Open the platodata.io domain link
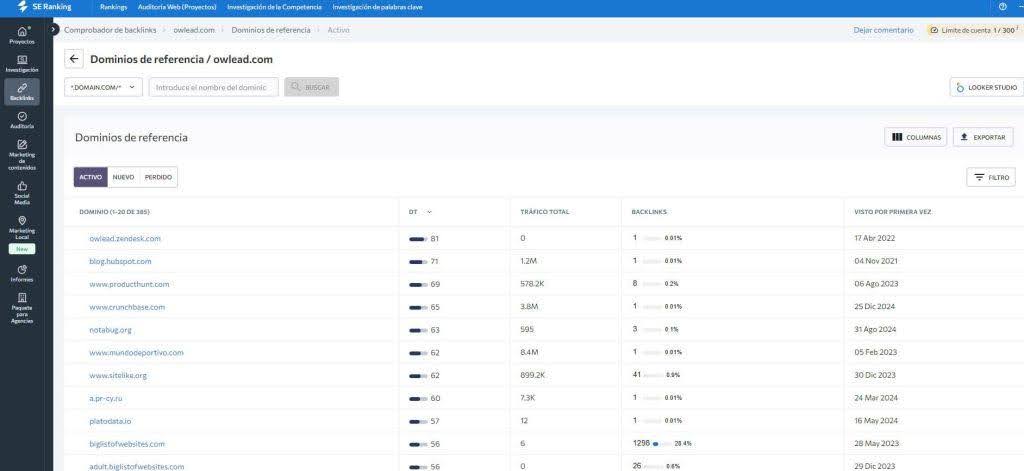 click(x=110, y=421)
